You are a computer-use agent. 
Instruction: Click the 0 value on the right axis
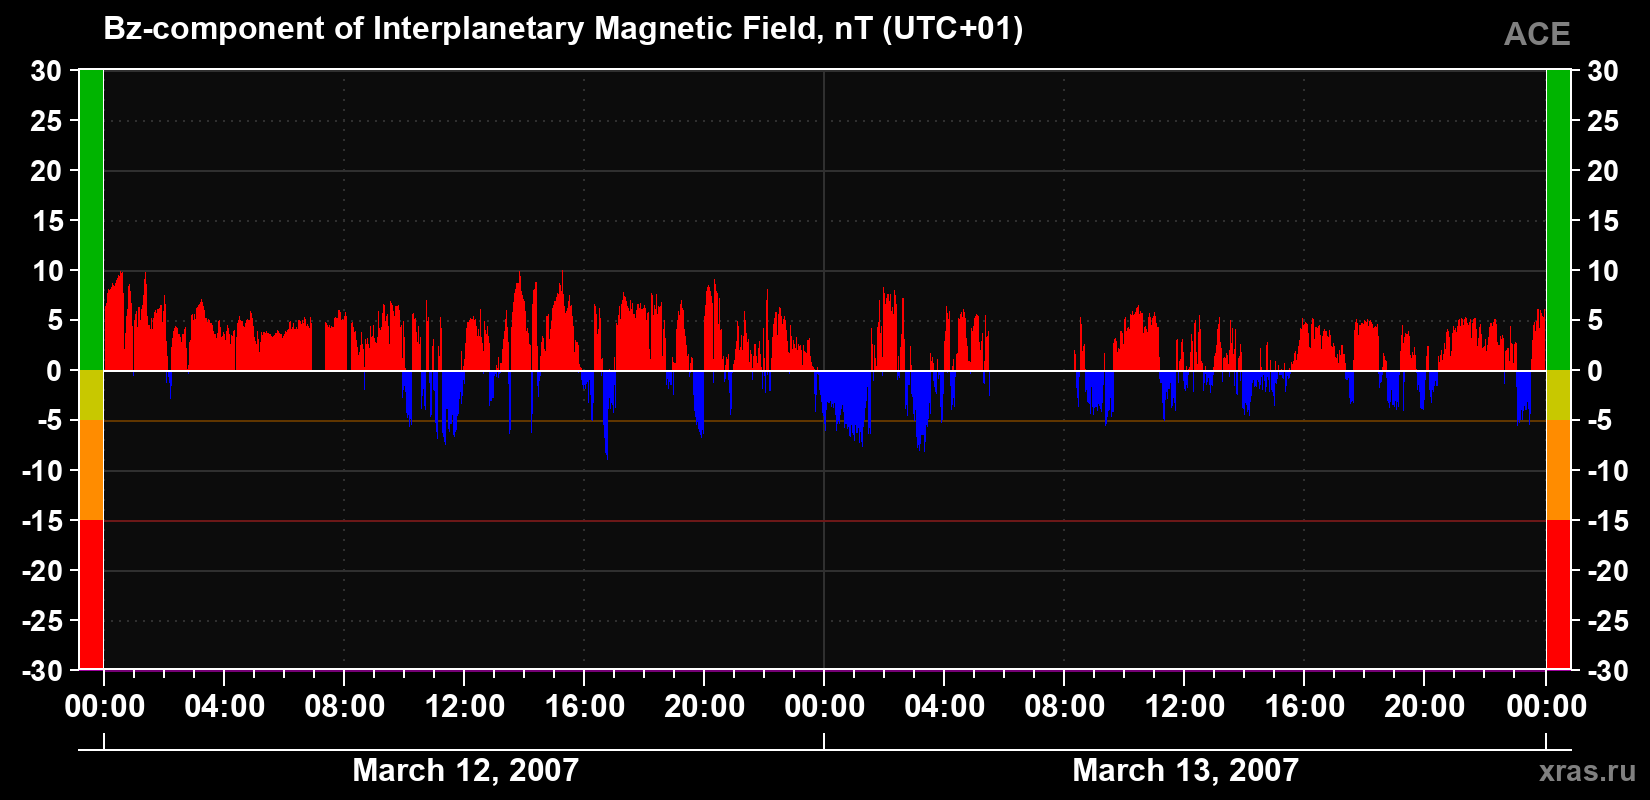(x=1595, y=371)
